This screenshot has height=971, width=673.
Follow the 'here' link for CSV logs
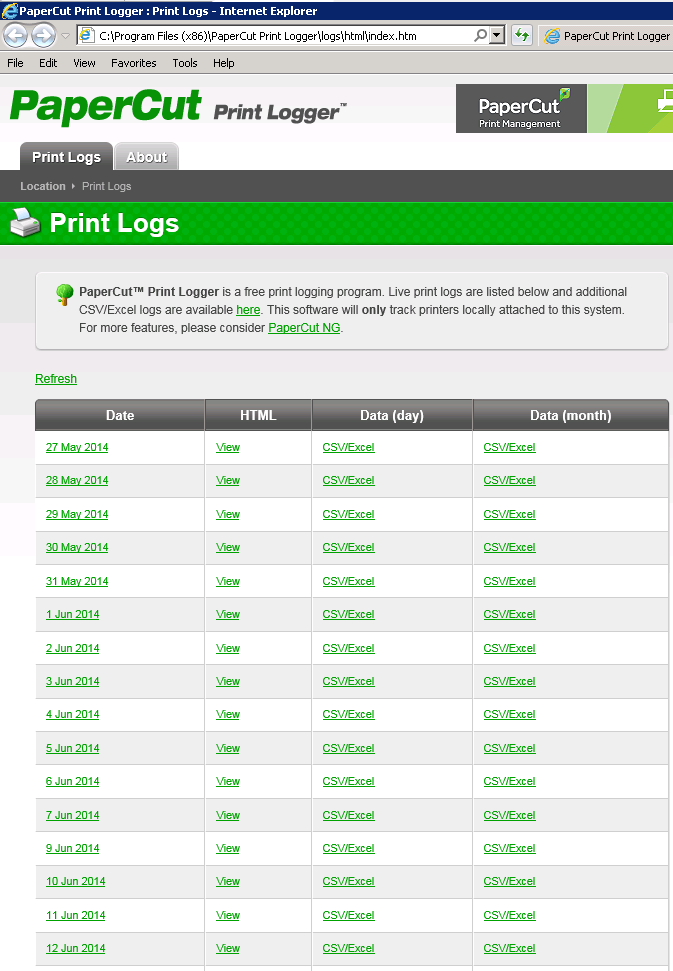248,310
